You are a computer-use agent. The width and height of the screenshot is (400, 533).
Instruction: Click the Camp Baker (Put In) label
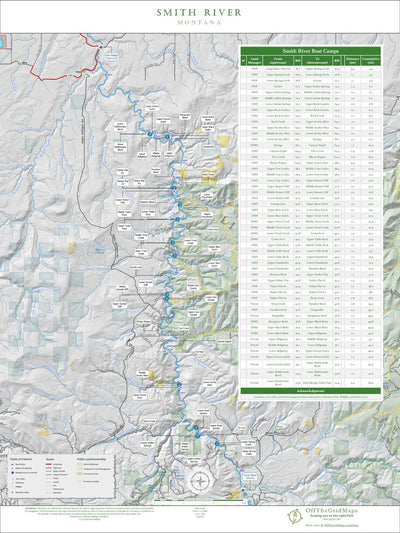[250, 477]
